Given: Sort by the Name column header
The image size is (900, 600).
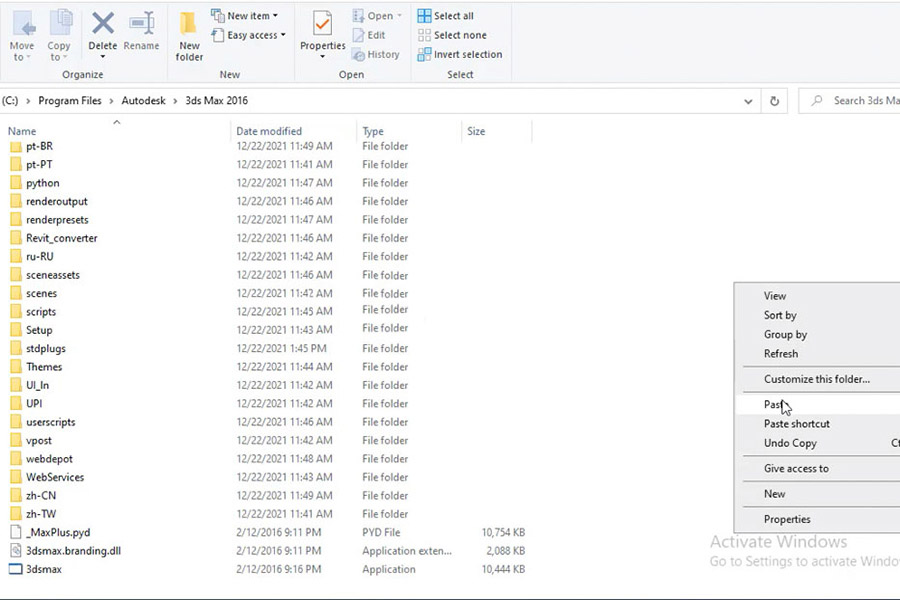Looking at the screenshot, I should 22,131.
